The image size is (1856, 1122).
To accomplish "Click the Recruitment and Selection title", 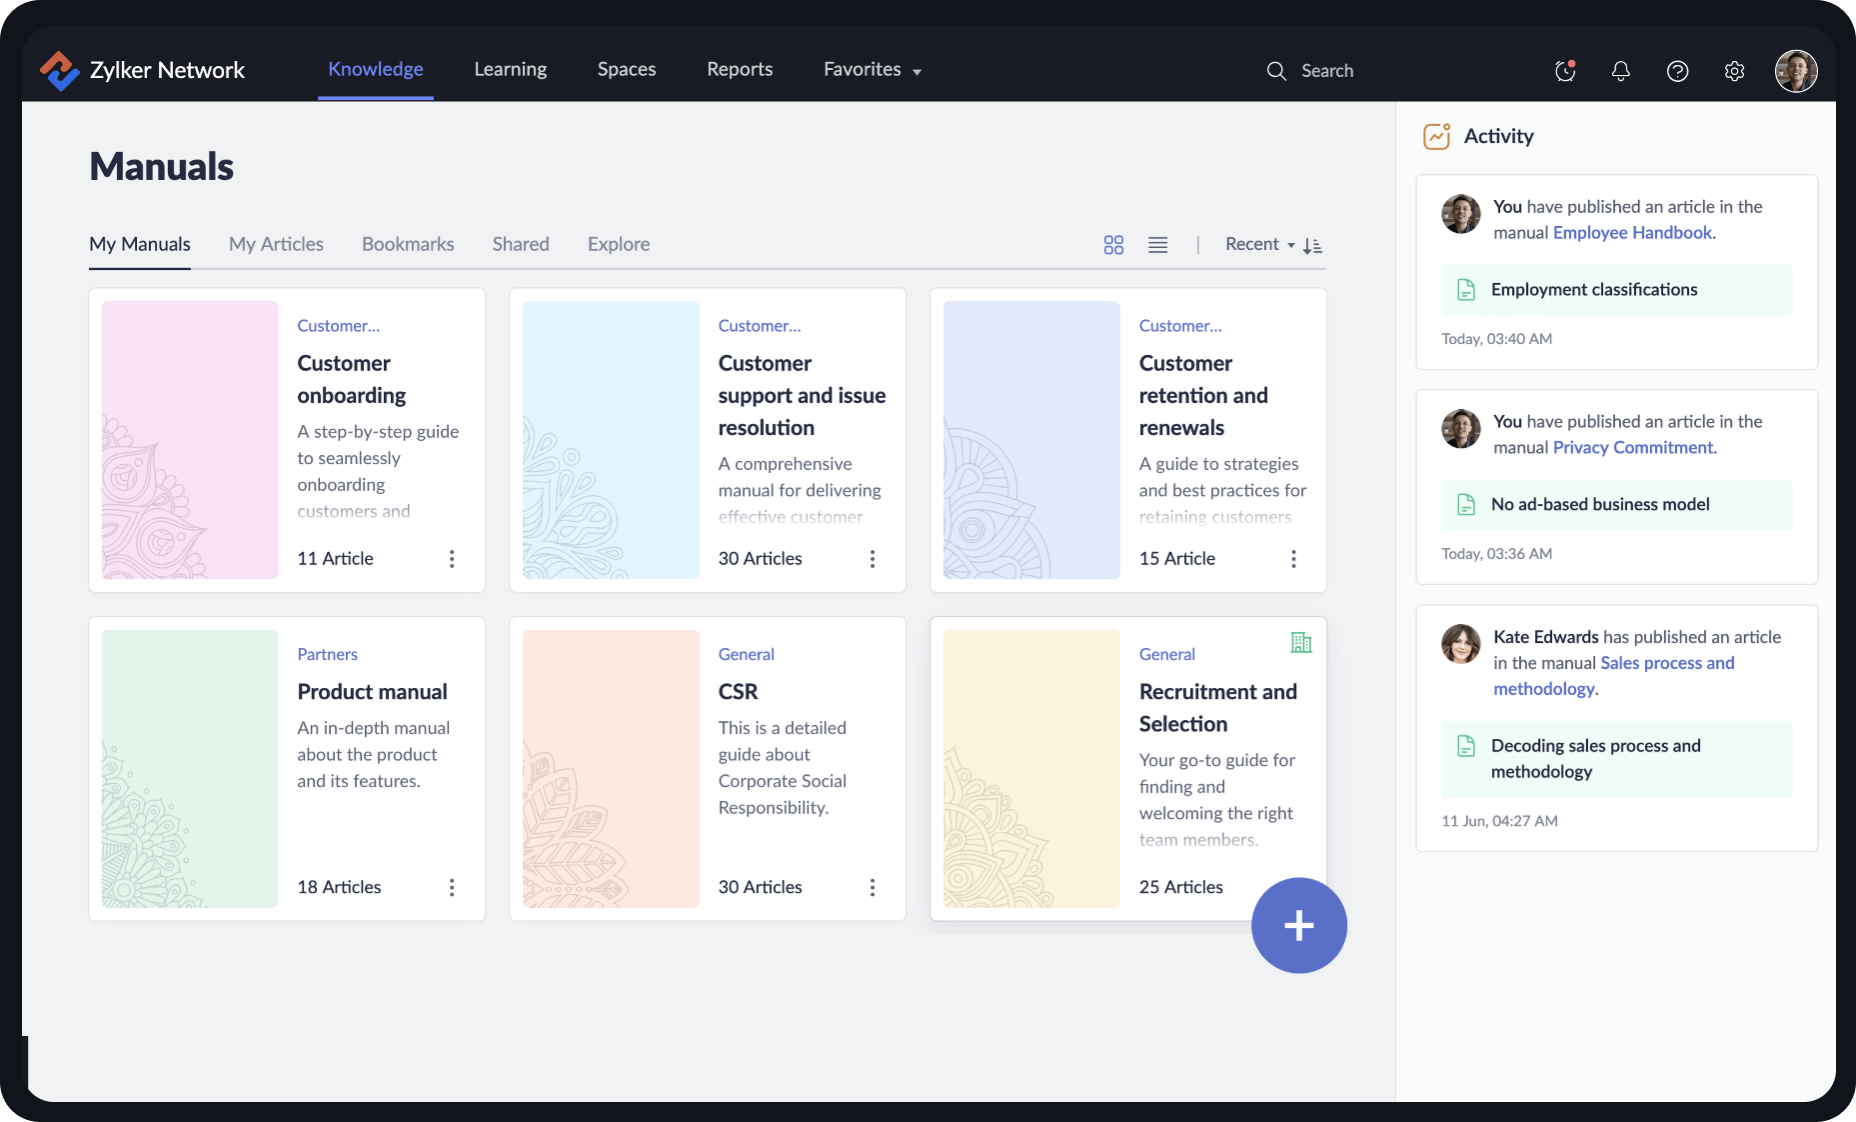I will pos(1218,708).
